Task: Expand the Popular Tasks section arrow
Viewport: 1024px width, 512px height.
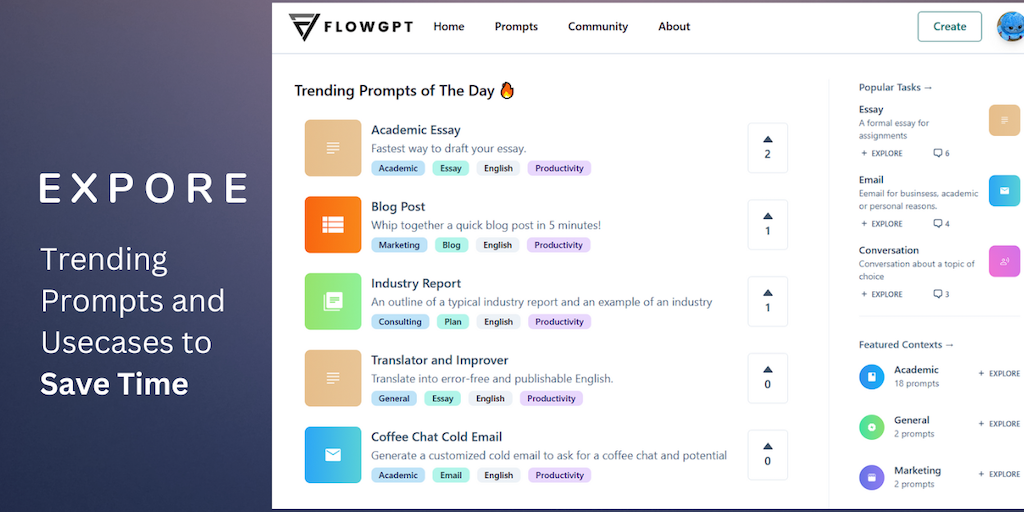Action: [927, 88]
